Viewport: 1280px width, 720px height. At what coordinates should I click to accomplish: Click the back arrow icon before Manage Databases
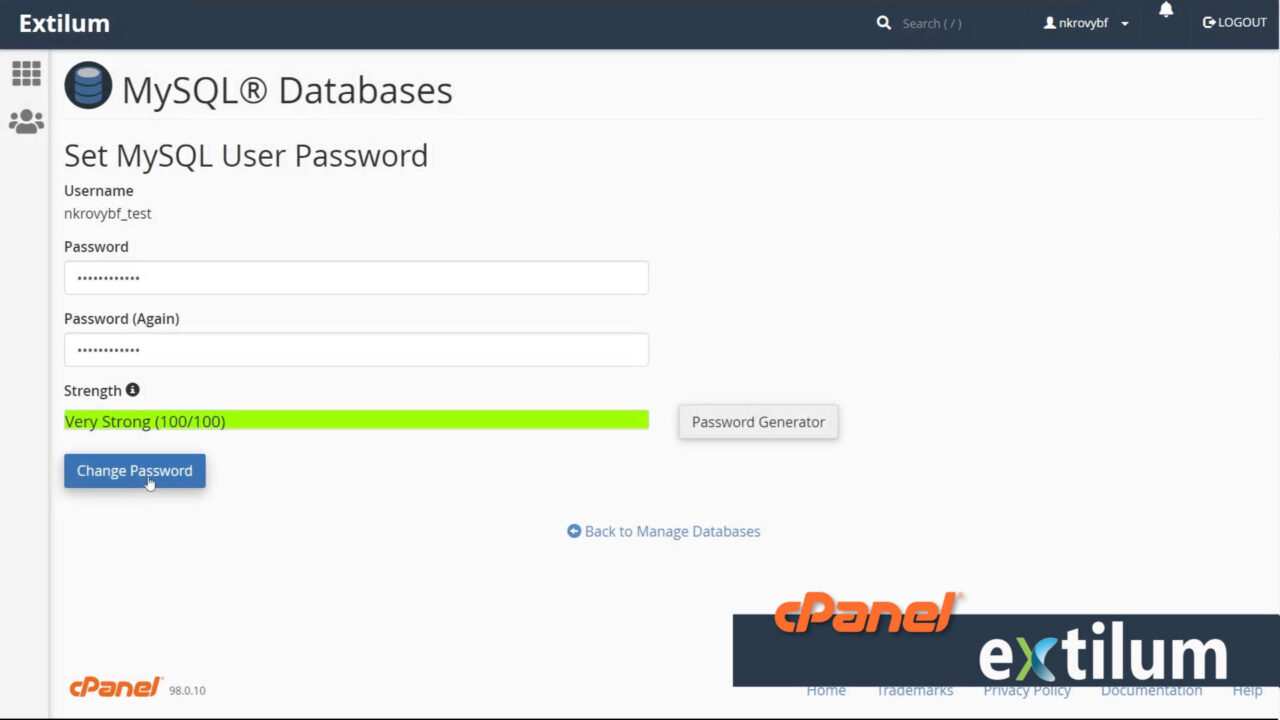click(573, 531)
